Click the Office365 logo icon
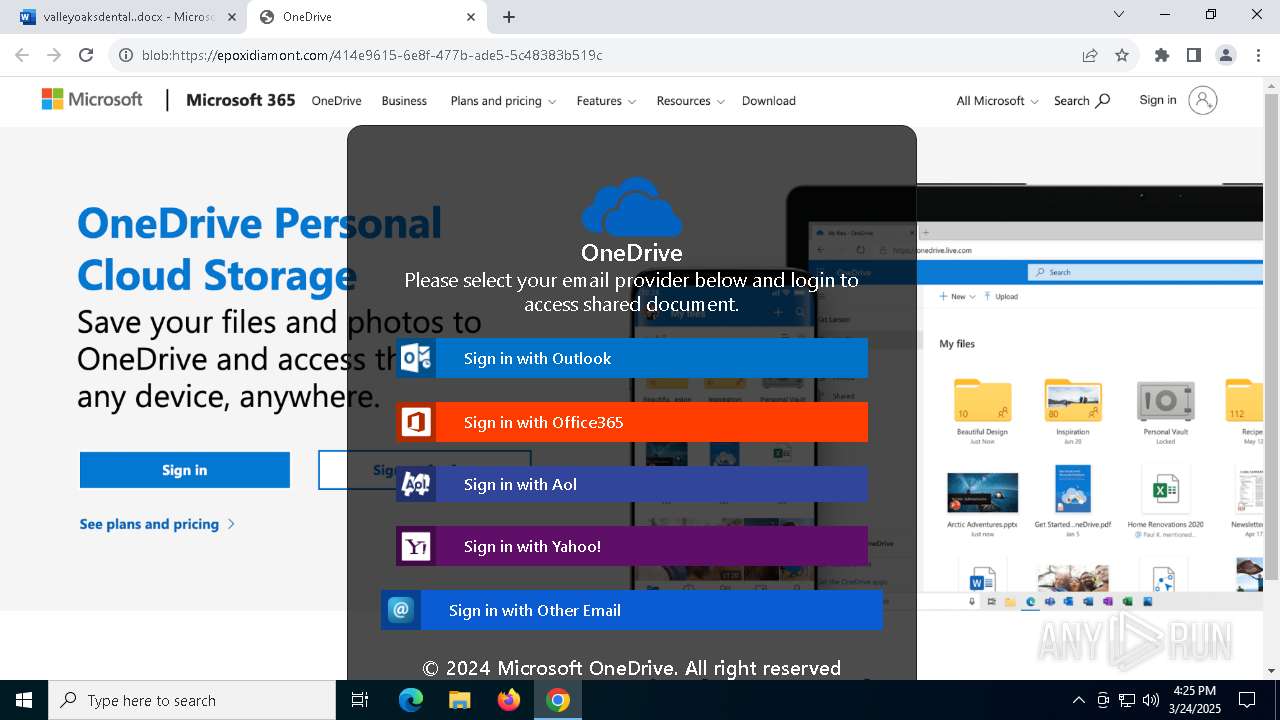Viewport: 1280px width, 720px height. coord(416,422)
